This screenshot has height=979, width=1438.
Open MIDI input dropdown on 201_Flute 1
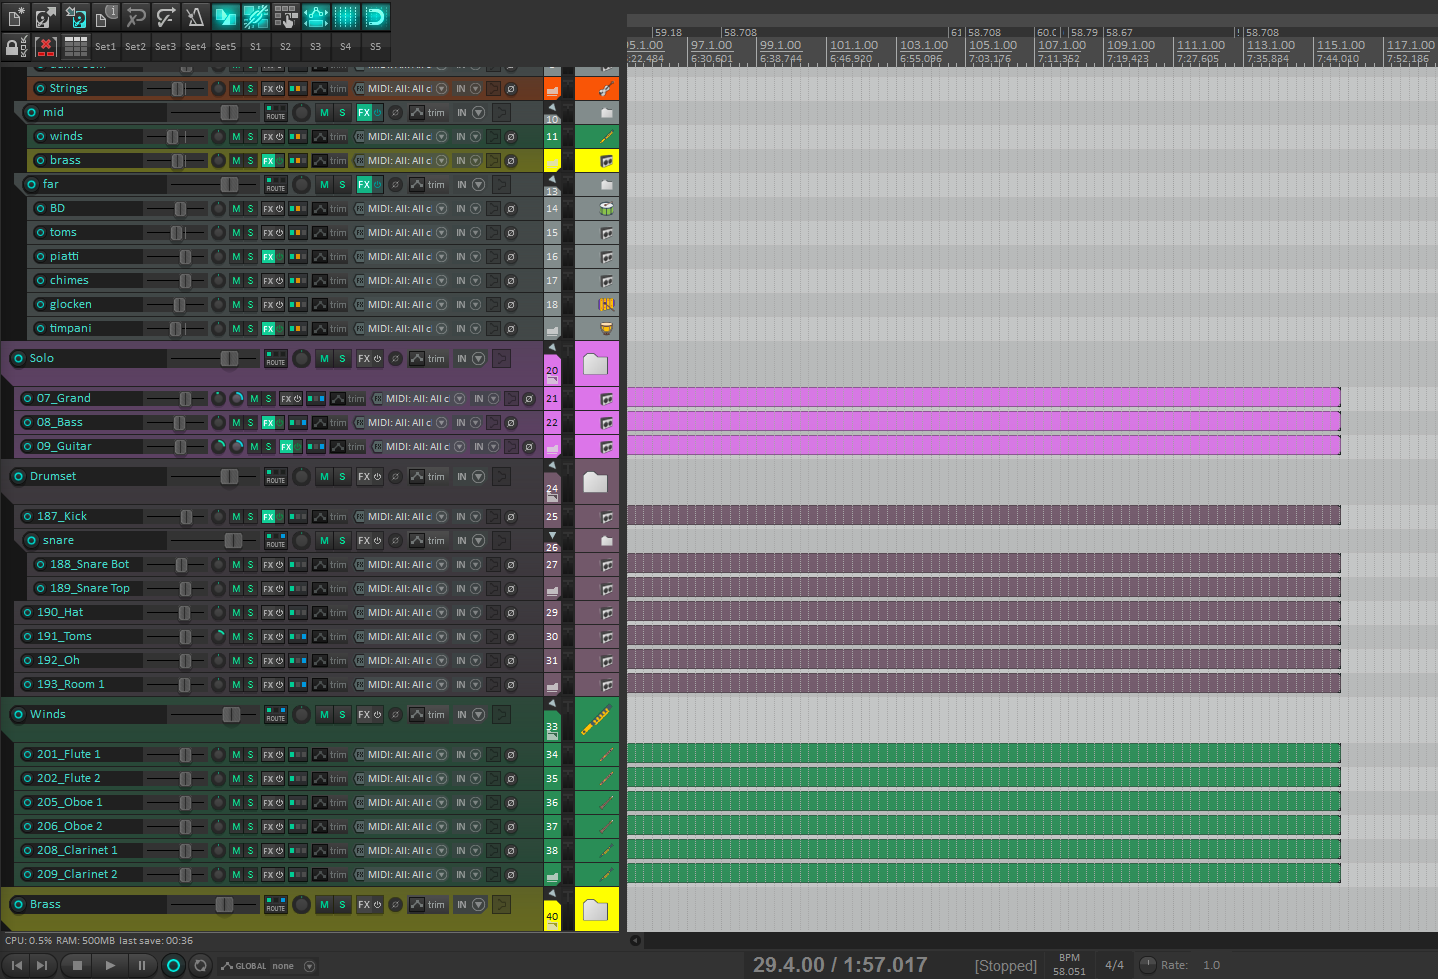441,755
